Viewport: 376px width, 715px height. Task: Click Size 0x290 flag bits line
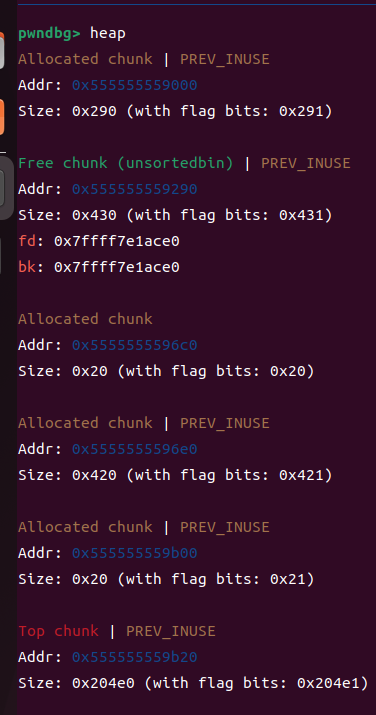tap(175, 111)
